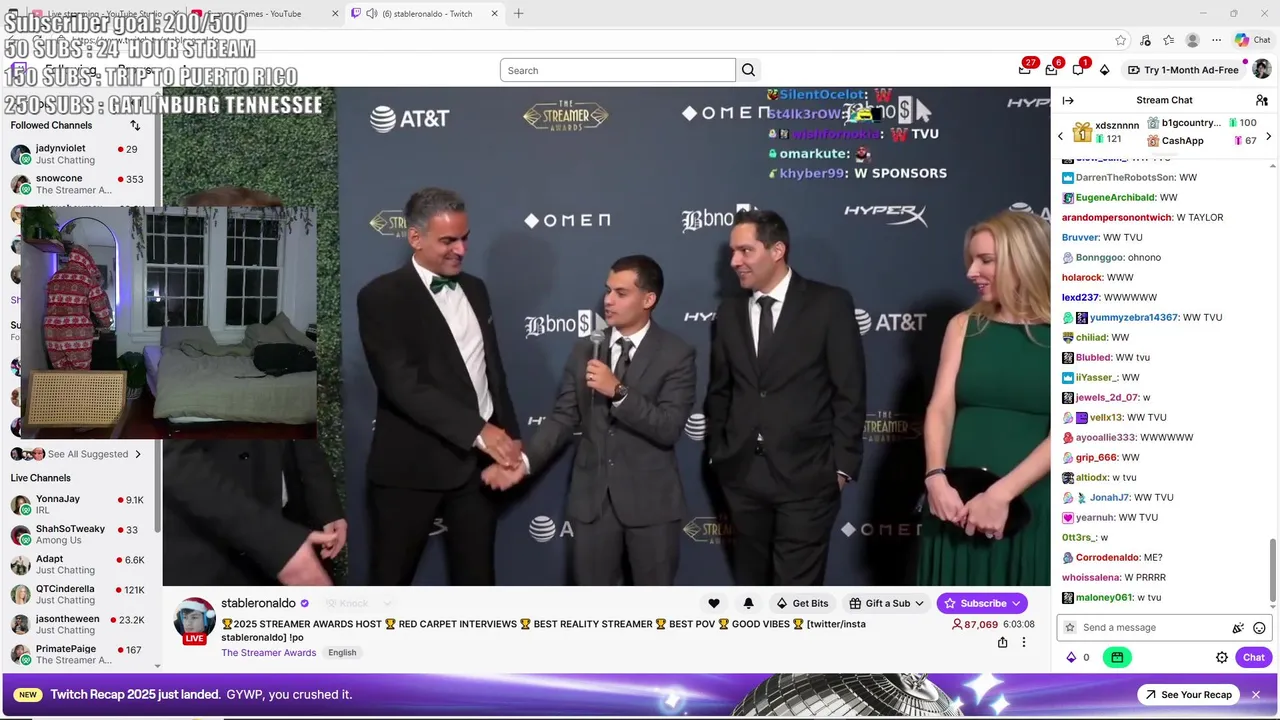This screenshot has height=720, width=1280.
Task: Open browser profile avatar
Action: coord(1192,40)
